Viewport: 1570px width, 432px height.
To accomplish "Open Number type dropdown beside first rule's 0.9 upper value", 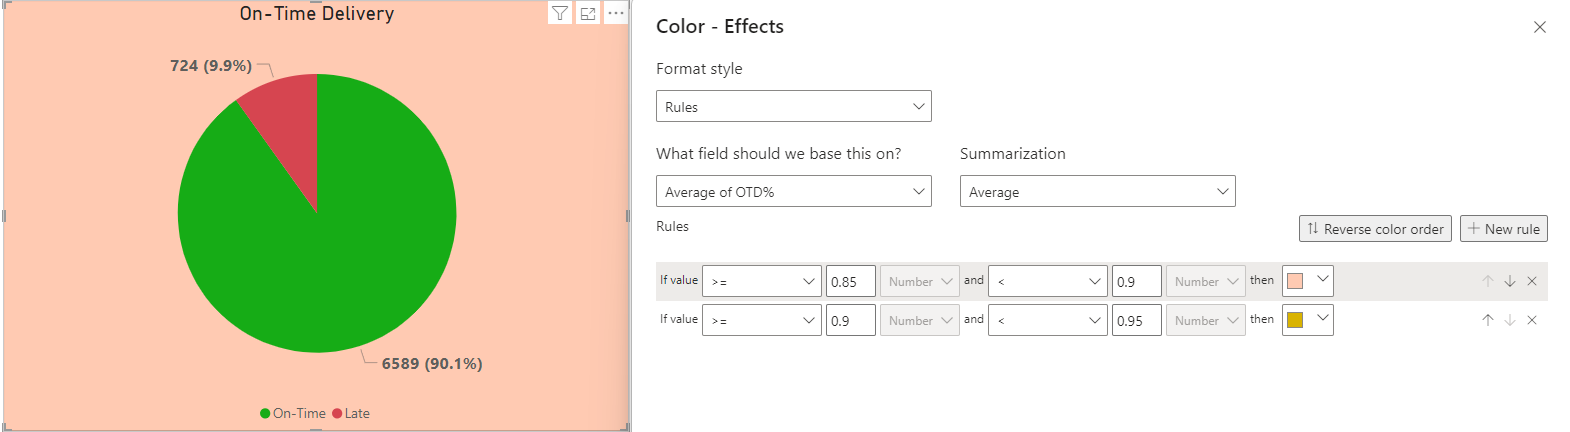I will coord(1206,281).
